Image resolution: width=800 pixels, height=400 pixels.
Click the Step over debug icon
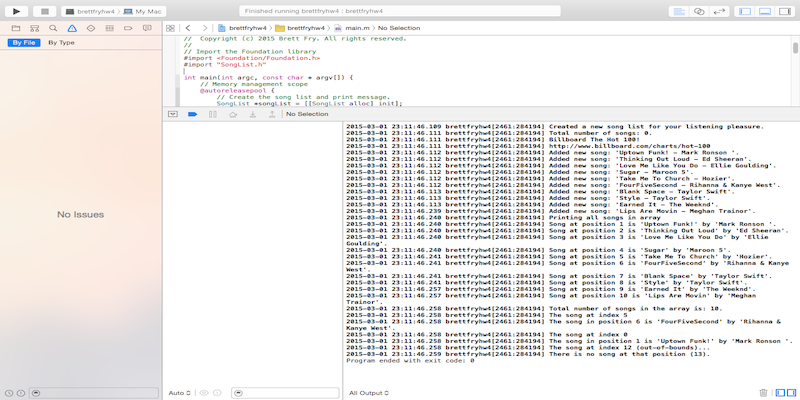coord(233,114)
